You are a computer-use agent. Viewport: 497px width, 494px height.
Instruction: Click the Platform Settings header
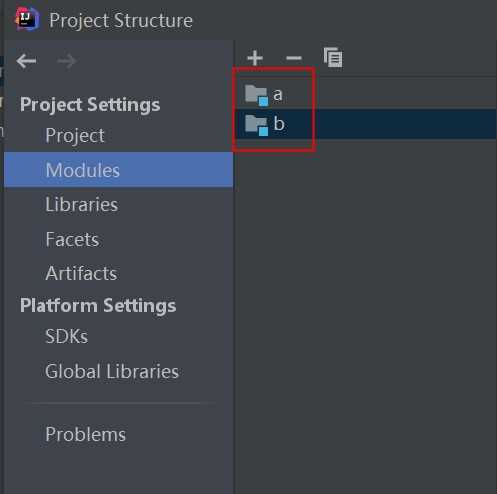pos(98,306)
